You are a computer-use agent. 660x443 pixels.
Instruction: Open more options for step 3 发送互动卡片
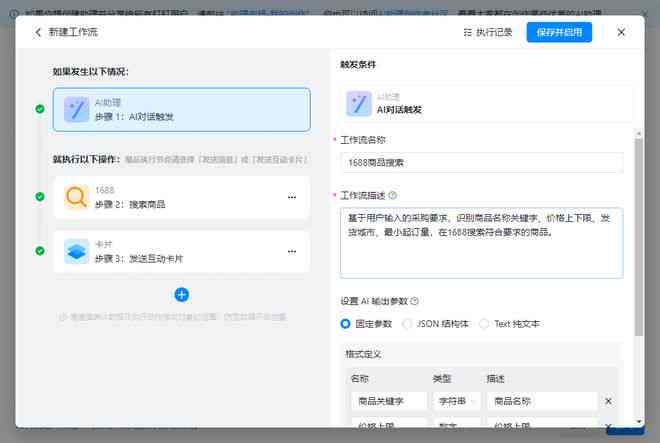(x=292, y=251)
